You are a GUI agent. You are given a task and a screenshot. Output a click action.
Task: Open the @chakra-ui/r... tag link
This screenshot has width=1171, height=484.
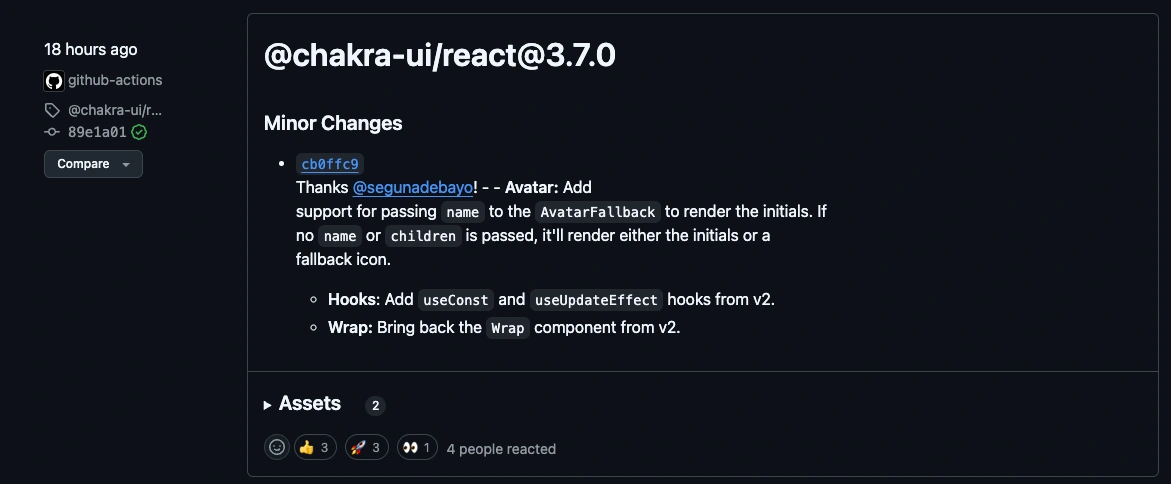point(115,110)
